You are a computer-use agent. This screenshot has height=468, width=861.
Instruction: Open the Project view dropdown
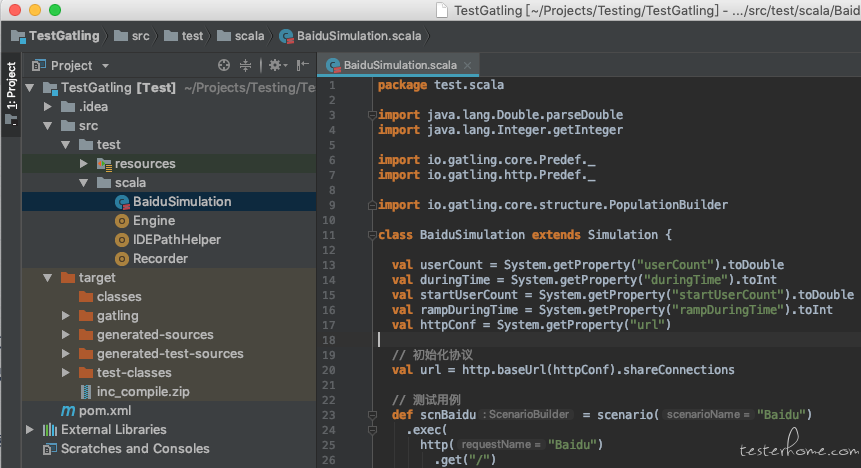tap(105, 66)
